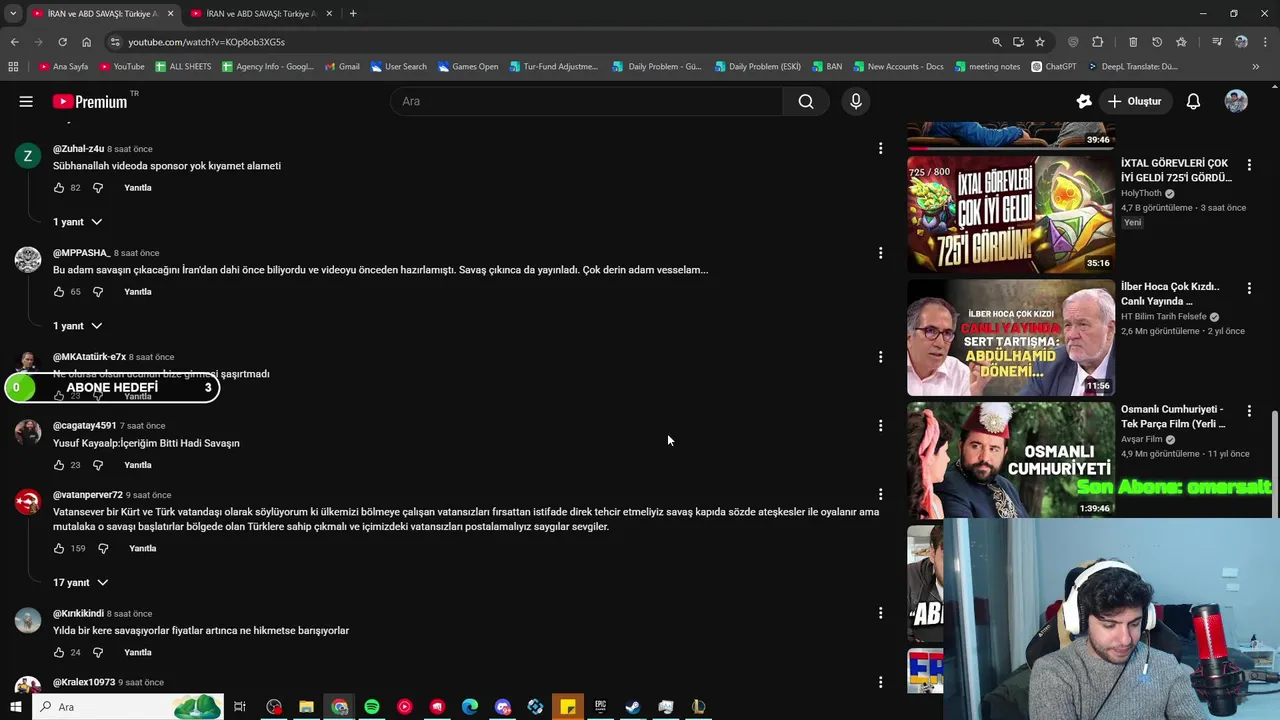This screenshot has width=1280, height=720.
Task: Expand 1 yanıt under @Zuhal-z4u comment
Action: (78, 222)
